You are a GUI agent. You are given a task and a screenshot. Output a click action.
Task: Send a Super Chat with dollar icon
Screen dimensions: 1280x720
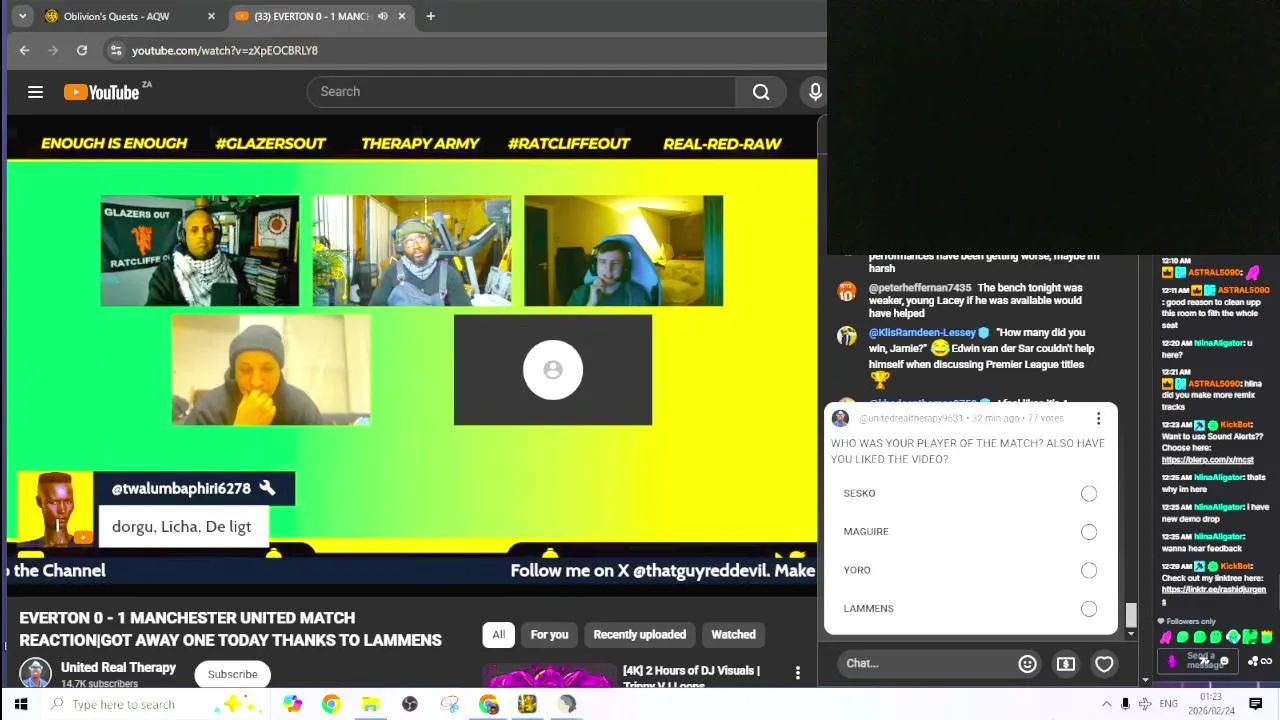[1066, 663]
